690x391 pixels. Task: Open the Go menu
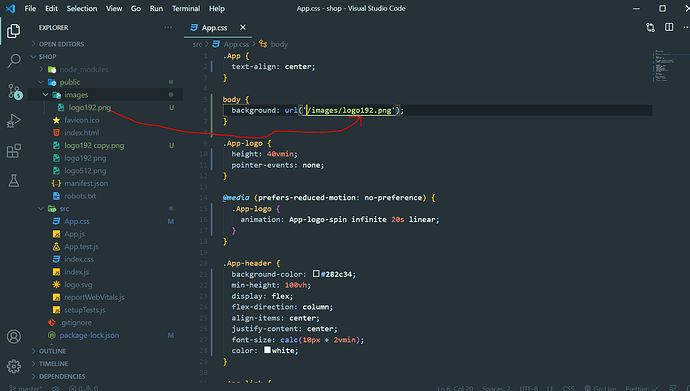coord(136,8)
